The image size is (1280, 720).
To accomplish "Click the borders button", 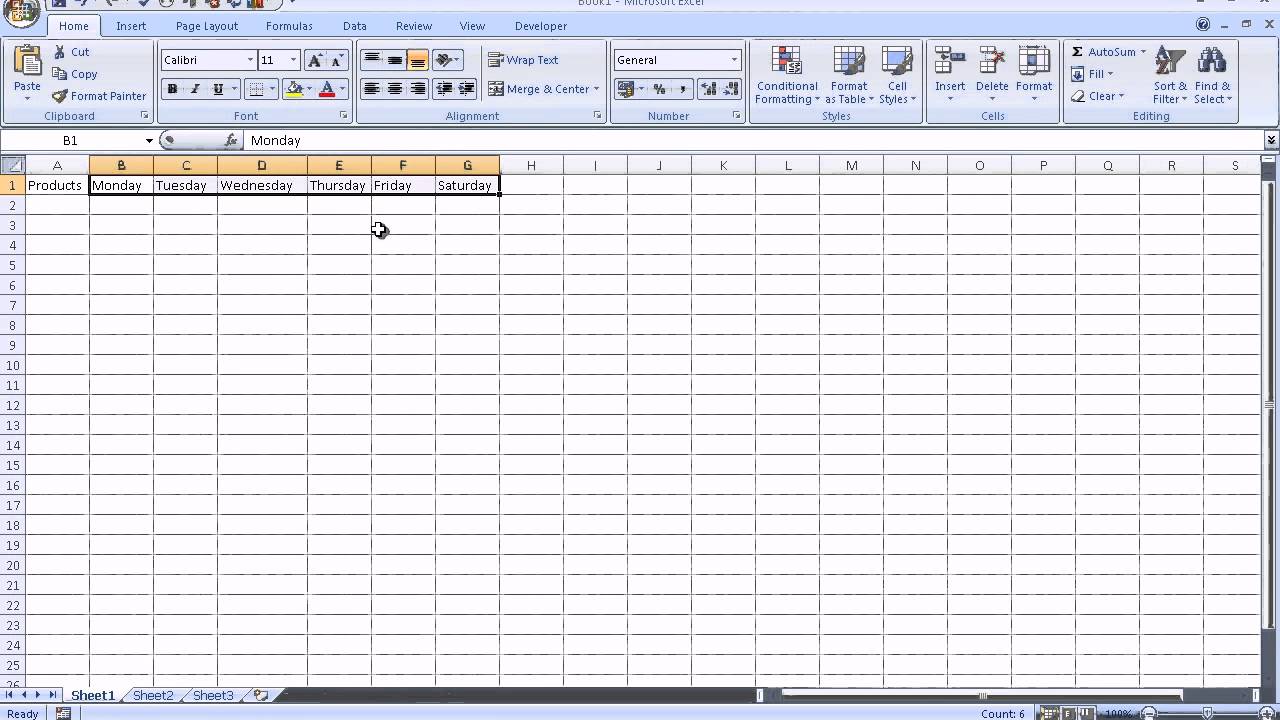I will (256, 89).
